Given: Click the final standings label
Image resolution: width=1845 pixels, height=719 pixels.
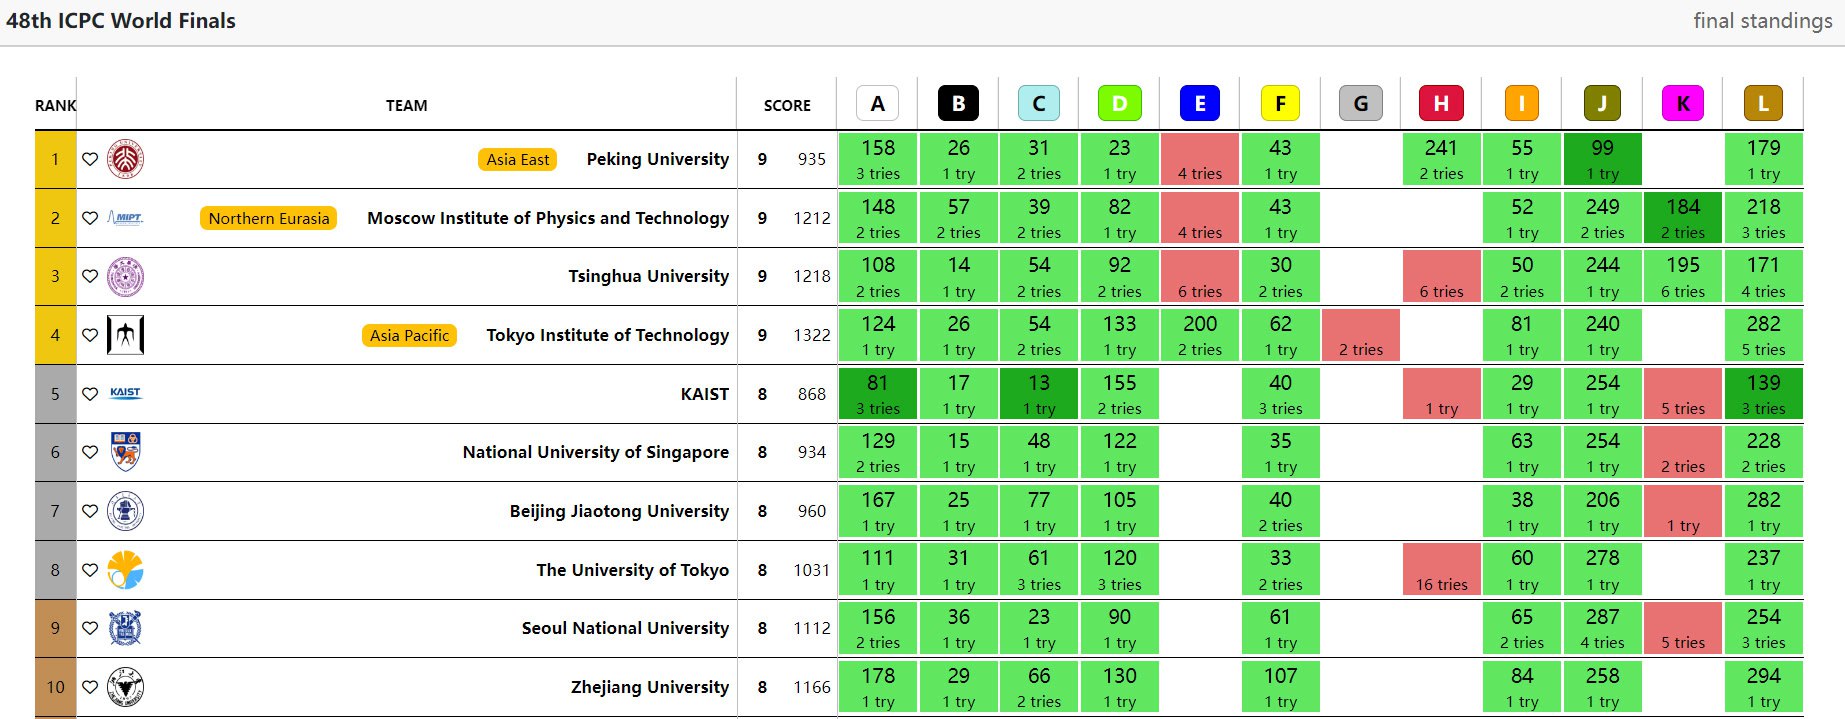Looking at the screenshot, I should pos(1763,21).
